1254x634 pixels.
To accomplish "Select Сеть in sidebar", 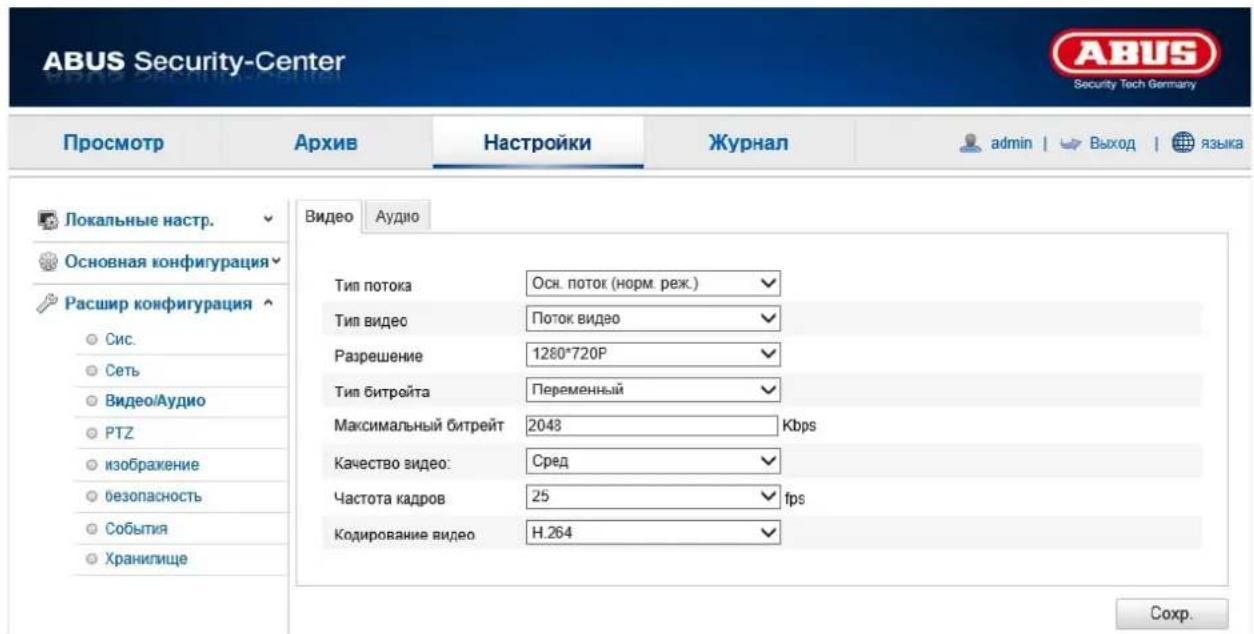I will click(x=122, y=371).
